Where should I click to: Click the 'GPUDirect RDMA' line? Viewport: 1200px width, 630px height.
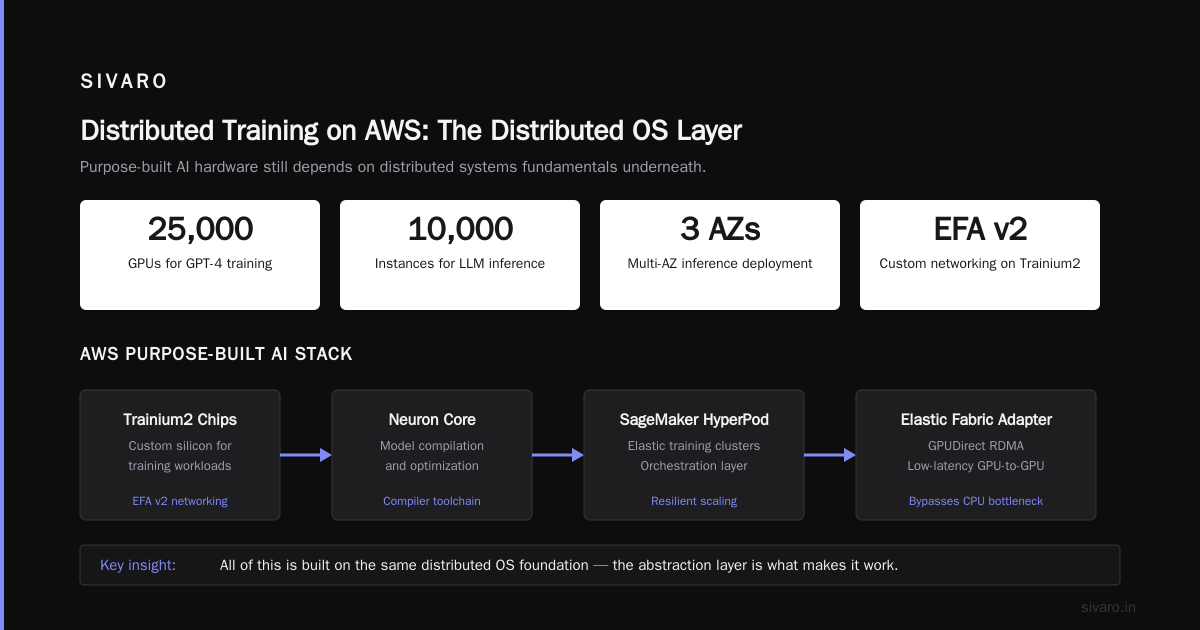pyautogui.click(x=976, y=446)
